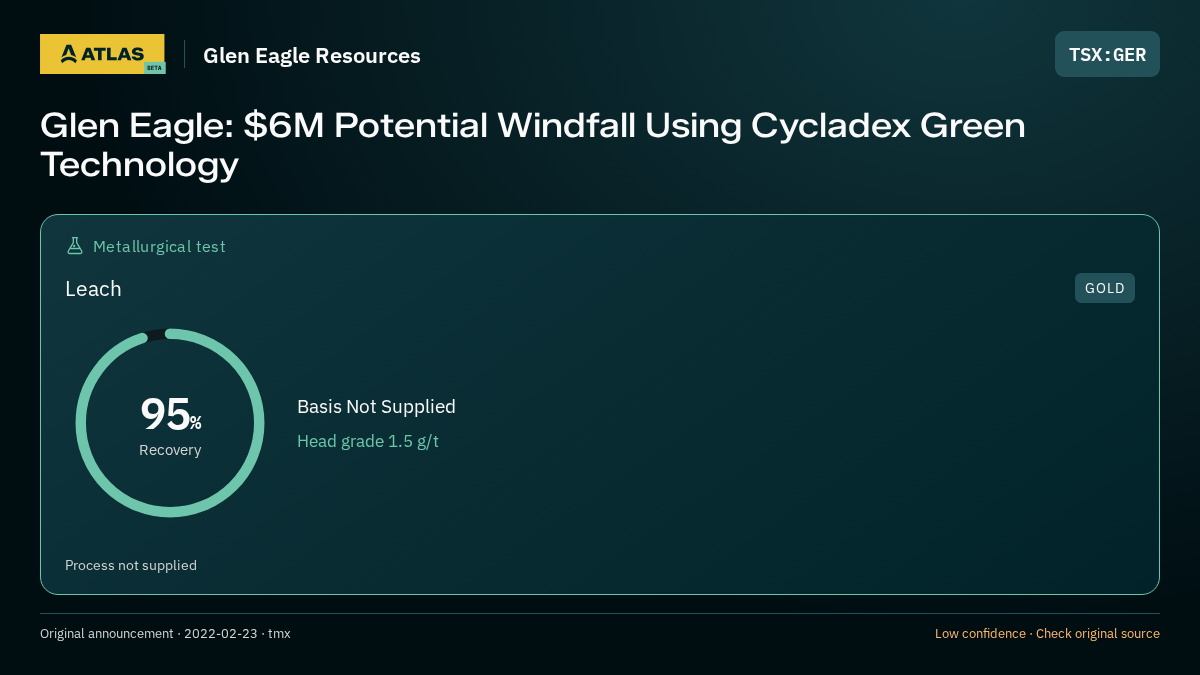Open the Original announcement footer text

[165, 634]
